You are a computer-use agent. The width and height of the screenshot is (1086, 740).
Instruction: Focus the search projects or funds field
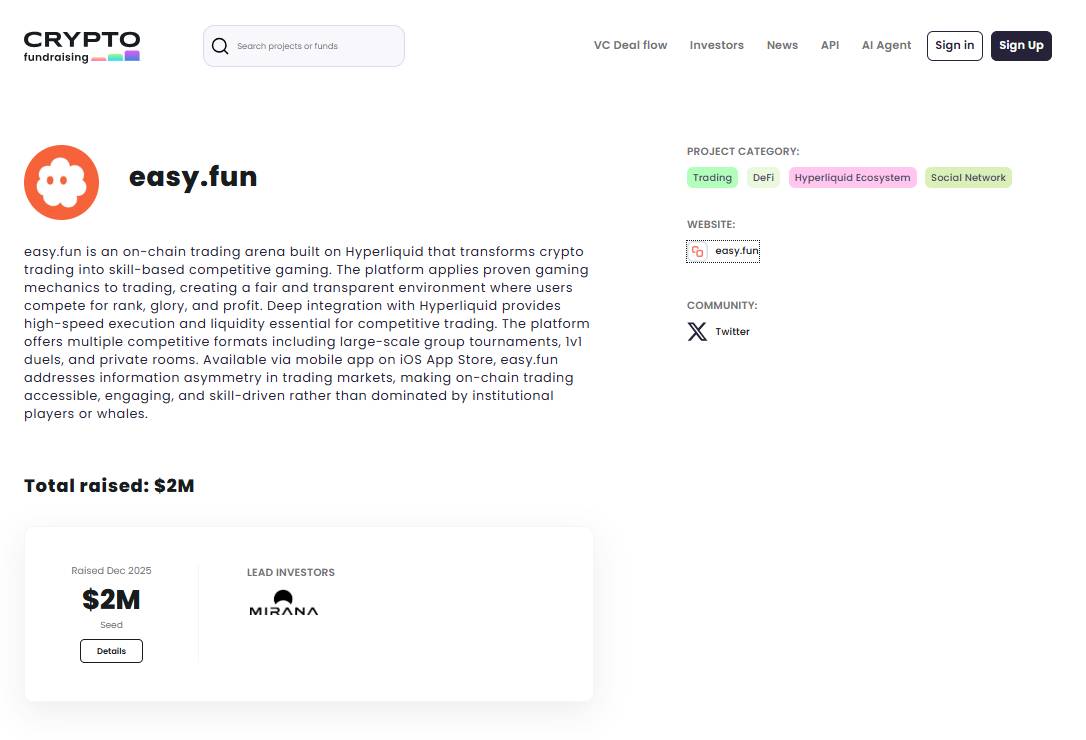pyautogui.click(x=315, y=46)
